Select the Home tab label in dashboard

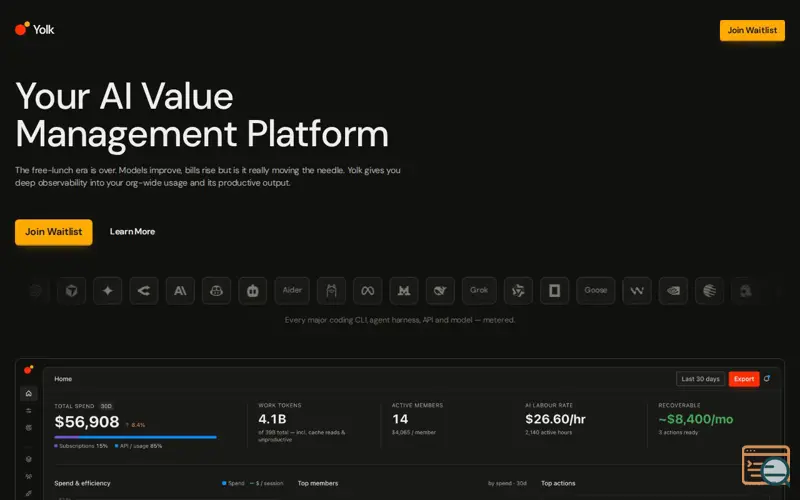pos(63,379)
